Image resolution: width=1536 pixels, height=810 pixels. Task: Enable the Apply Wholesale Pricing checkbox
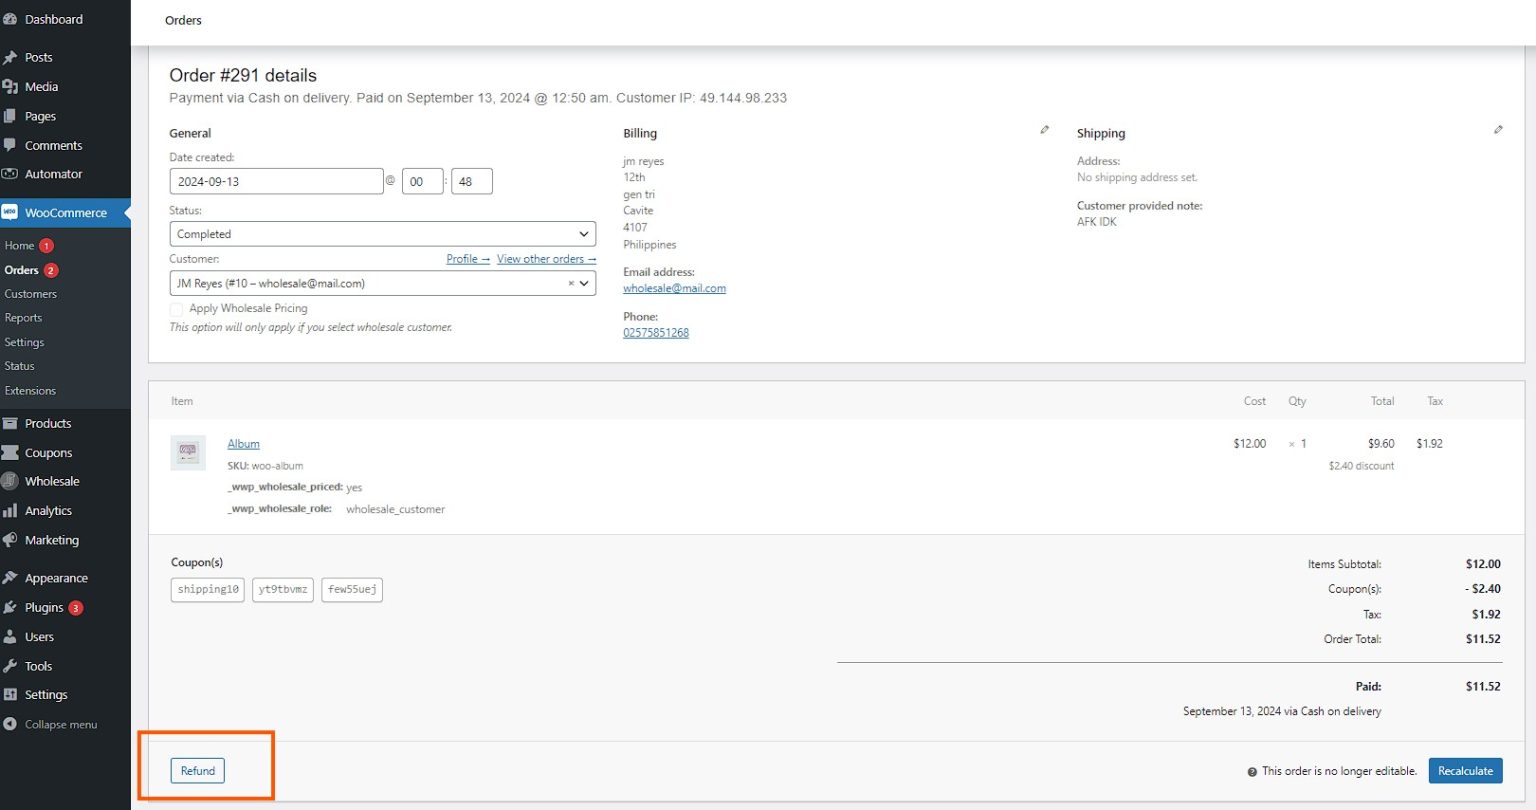176,308
